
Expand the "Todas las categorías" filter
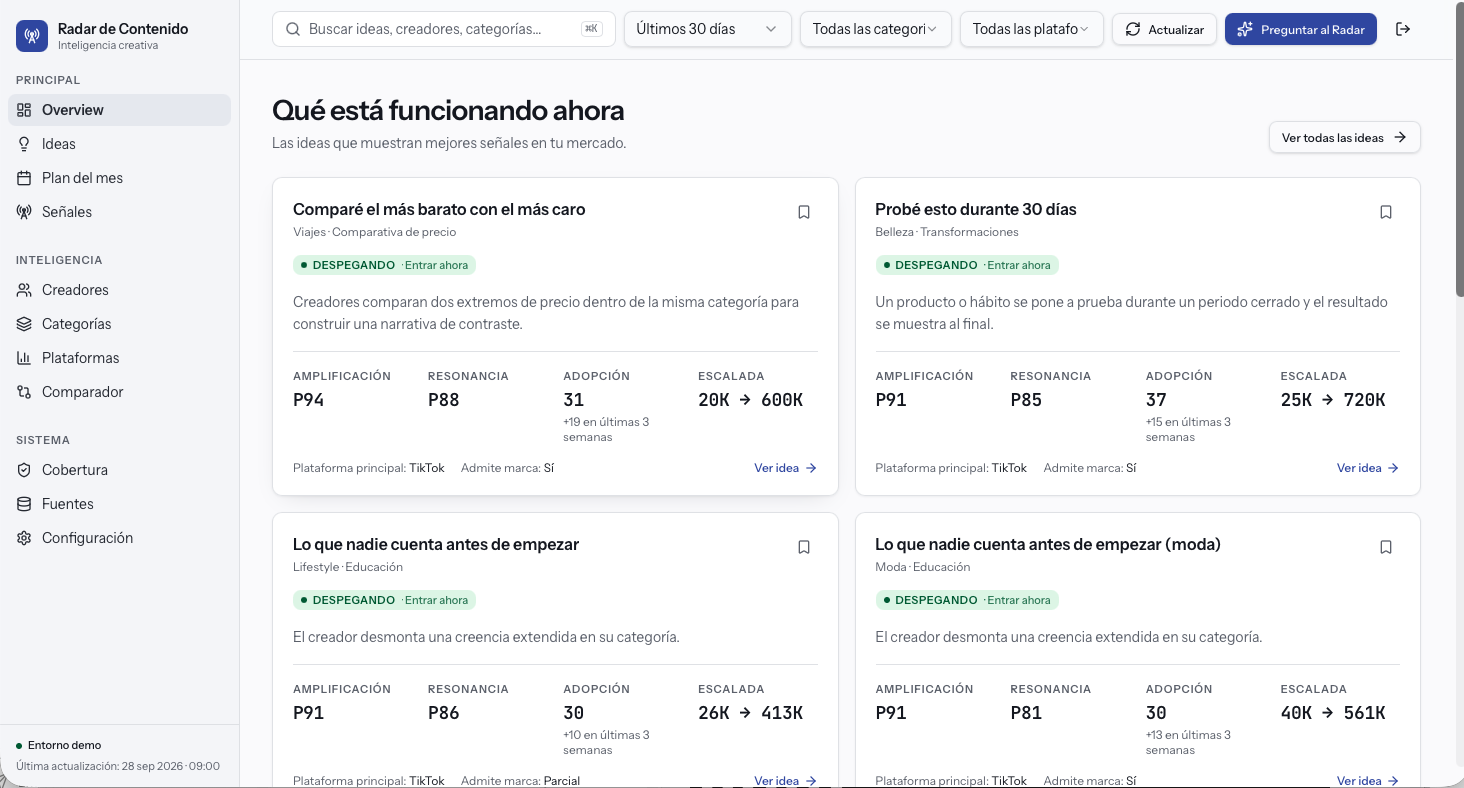pos(875,29)
